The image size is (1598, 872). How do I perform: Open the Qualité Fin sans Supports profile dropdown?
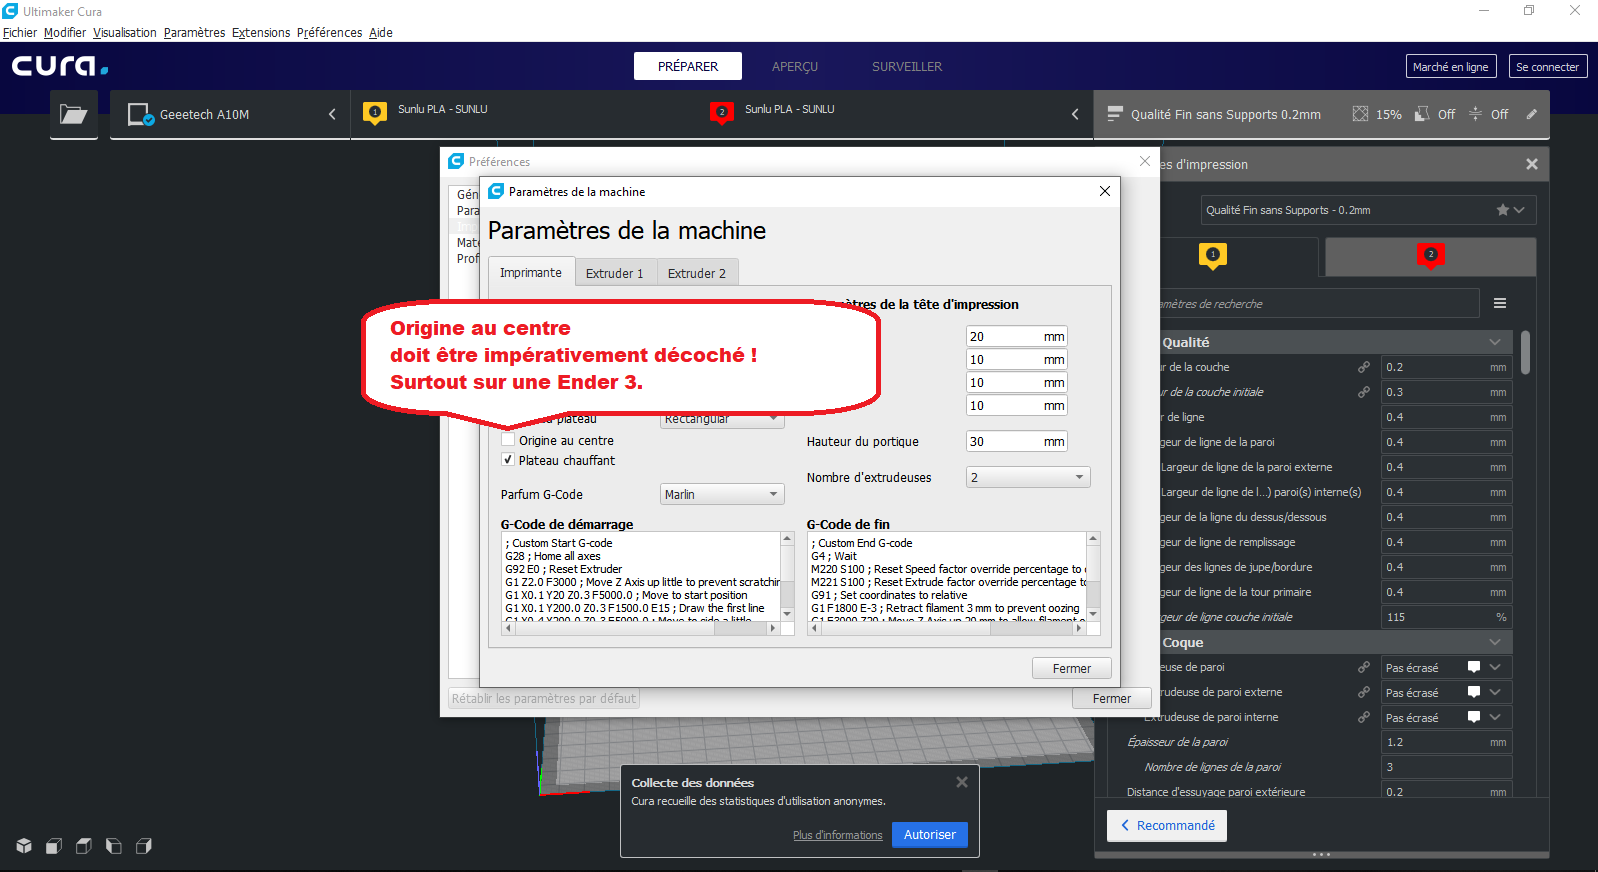click(1368, 210)
